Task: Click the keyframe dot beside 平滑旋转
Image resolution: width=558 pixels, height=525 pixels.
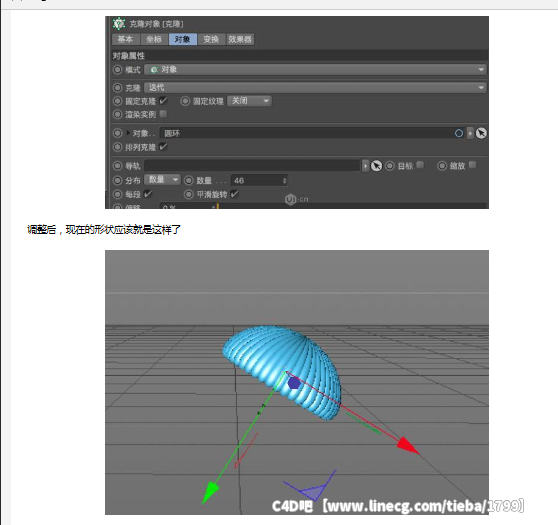Action: [189, 194]
